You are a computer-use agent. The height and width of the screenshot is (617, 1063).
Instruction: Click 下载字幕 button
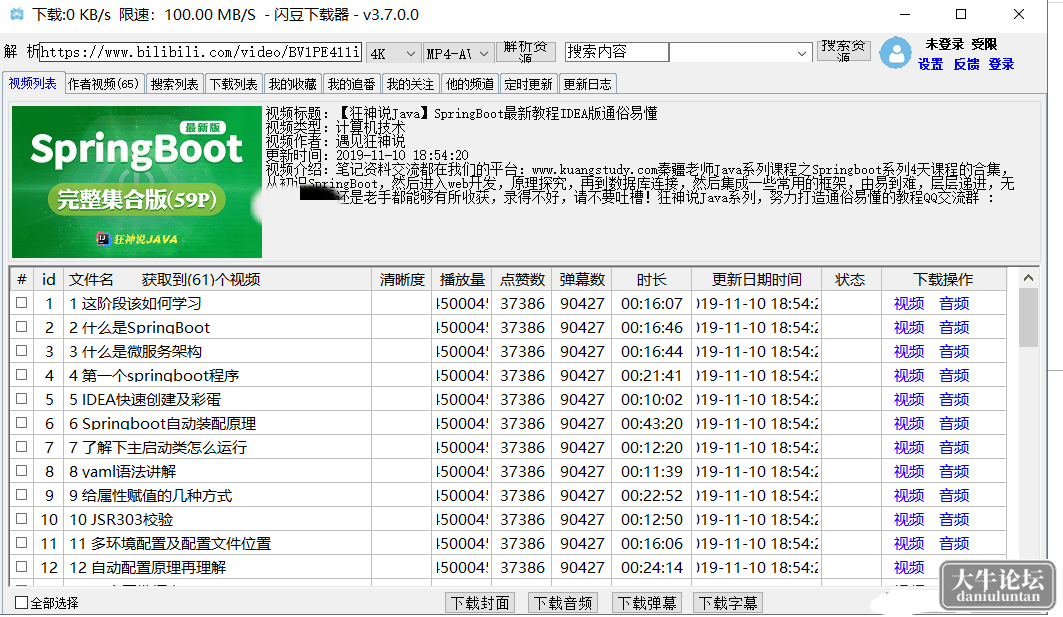point(728,603)
